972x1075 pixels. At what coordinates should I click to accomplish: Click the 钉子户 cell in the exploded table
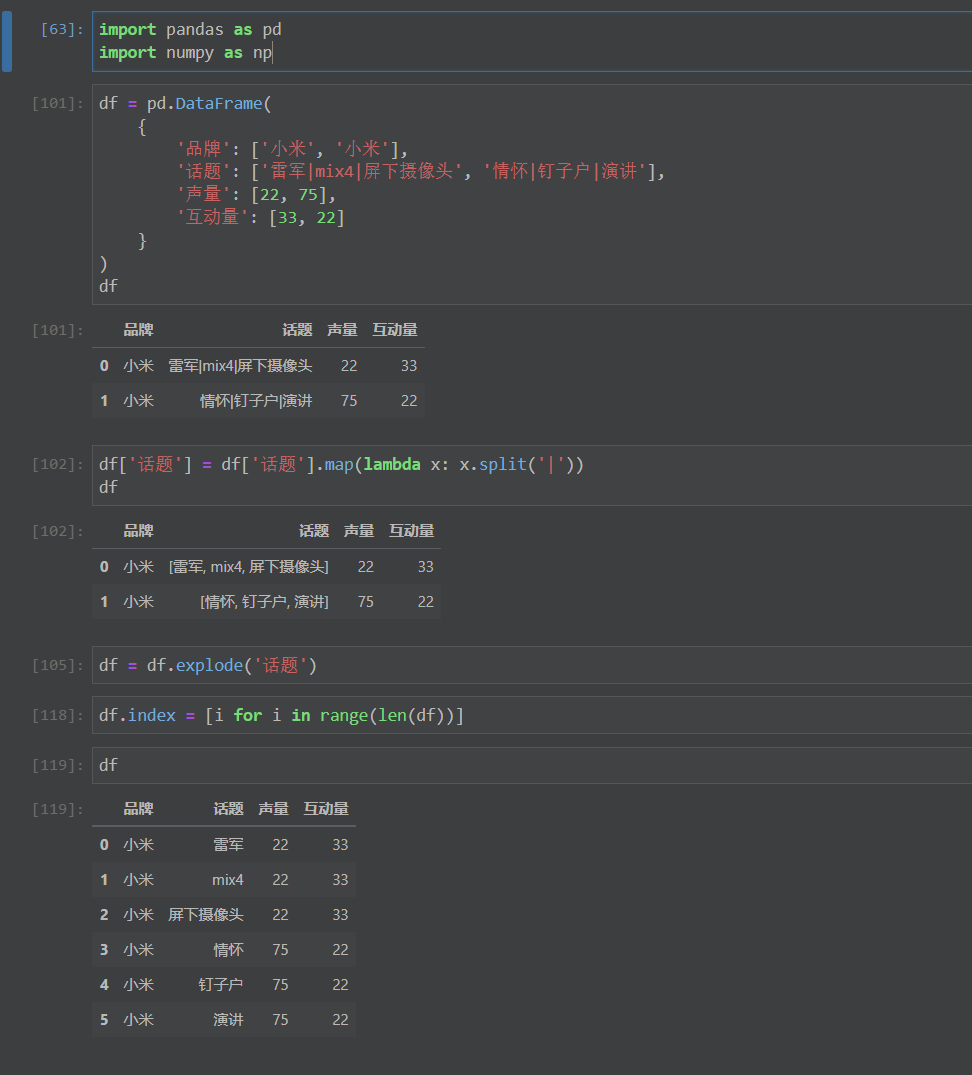click(221, 985)
